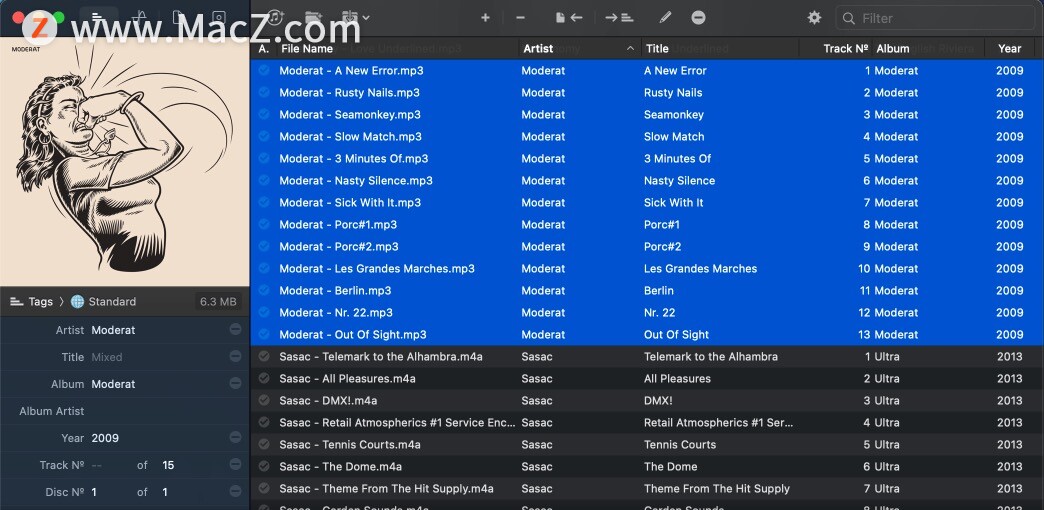
Task: Open the import dropdown chevron in toolbar
Action: 366,18
